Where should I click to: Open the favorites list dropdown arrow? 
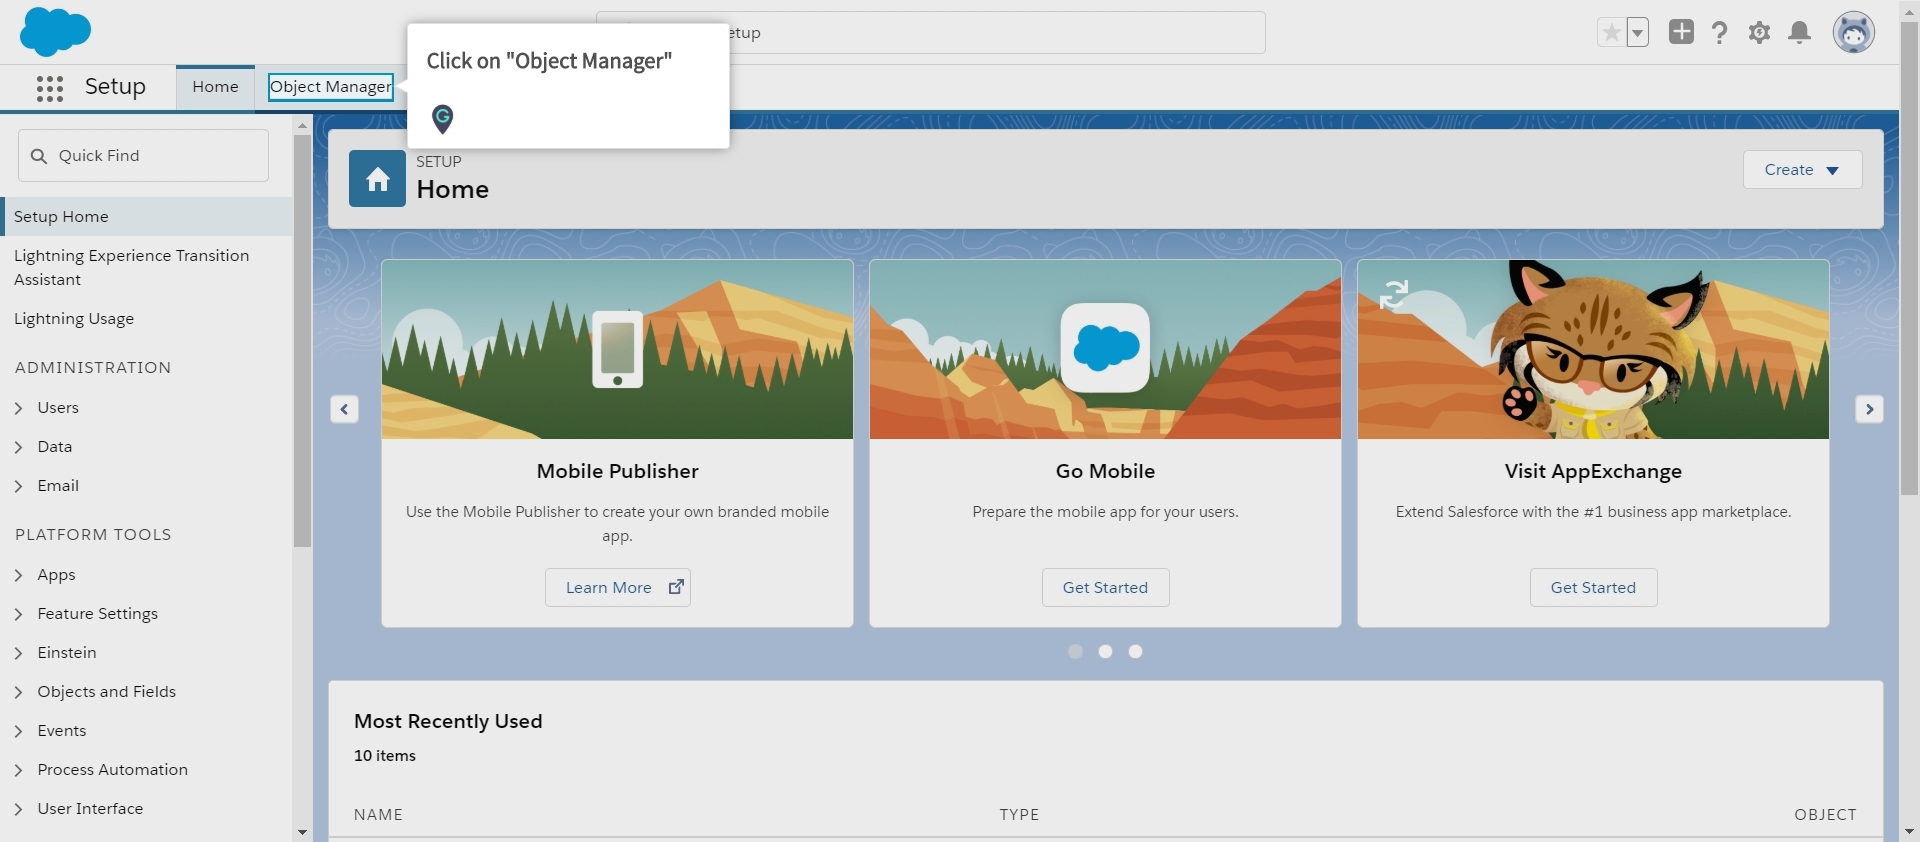(1638, 33)
